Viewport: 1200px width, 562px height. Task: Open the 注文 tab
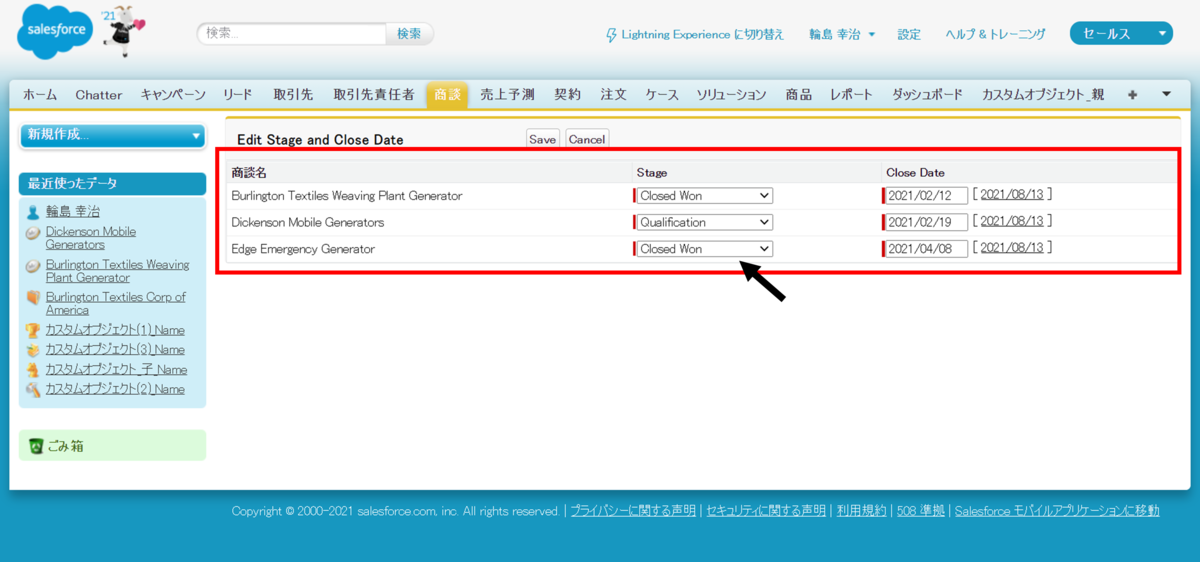pos(613,95)
